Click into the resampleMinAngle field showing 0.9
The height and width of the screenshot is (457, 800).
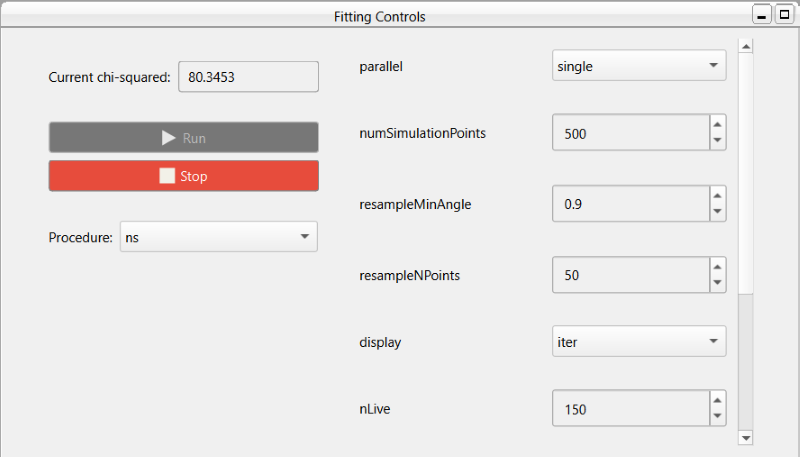(x=631, y=204)
